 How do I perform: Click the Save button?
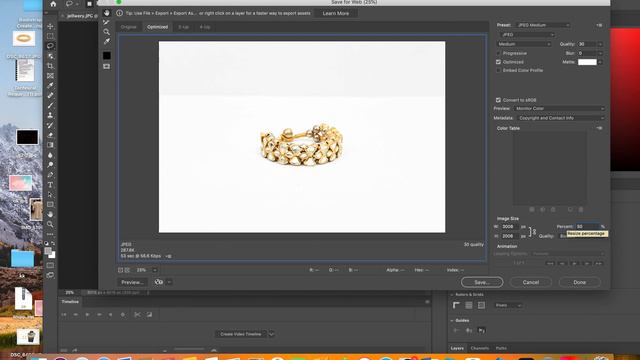[x=482, y=282]
